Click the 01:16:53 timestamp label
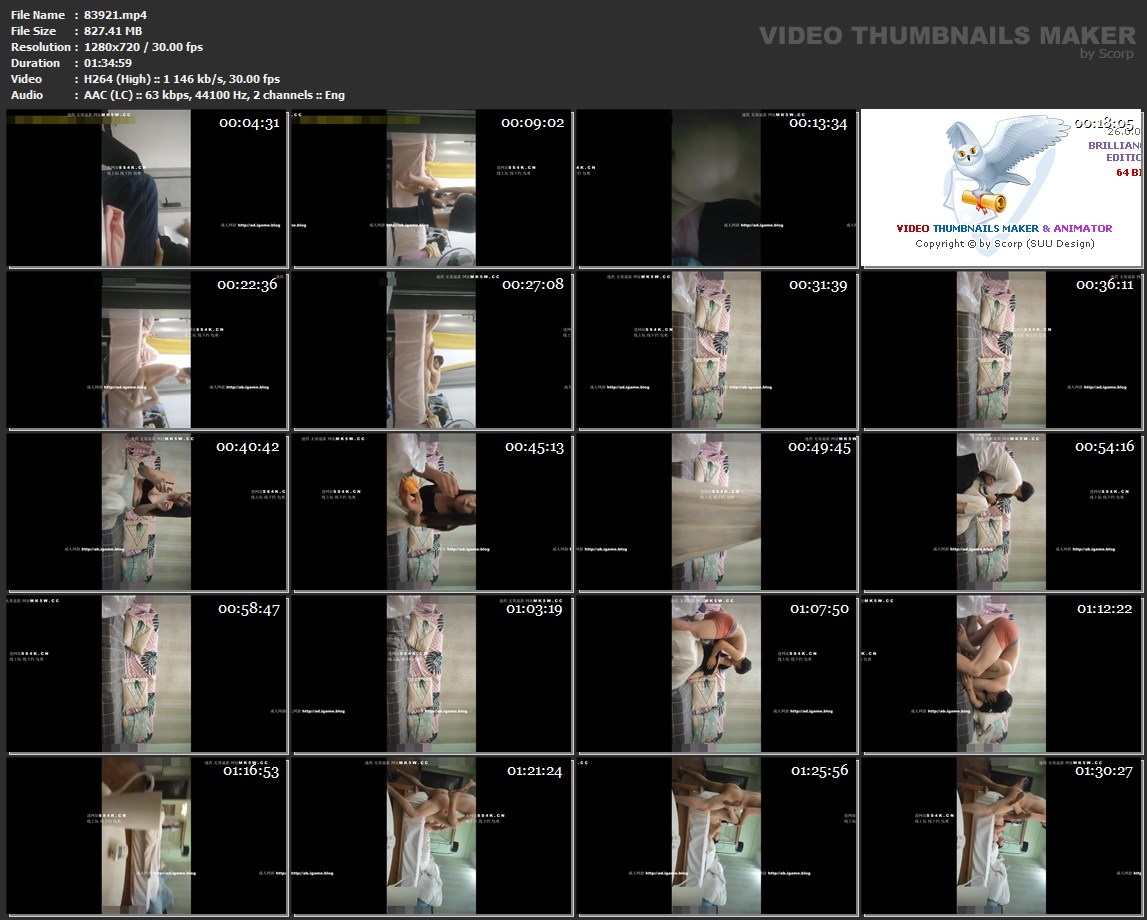The width and height of the screenshot is (1147, 920). pos(250,771)
